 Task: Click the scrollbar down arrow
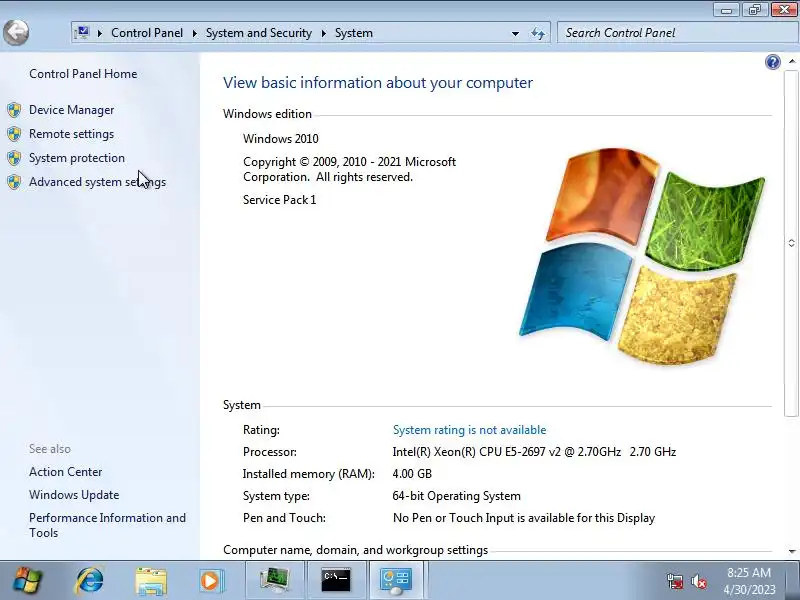pyautogui.click(x=792, y=551)
